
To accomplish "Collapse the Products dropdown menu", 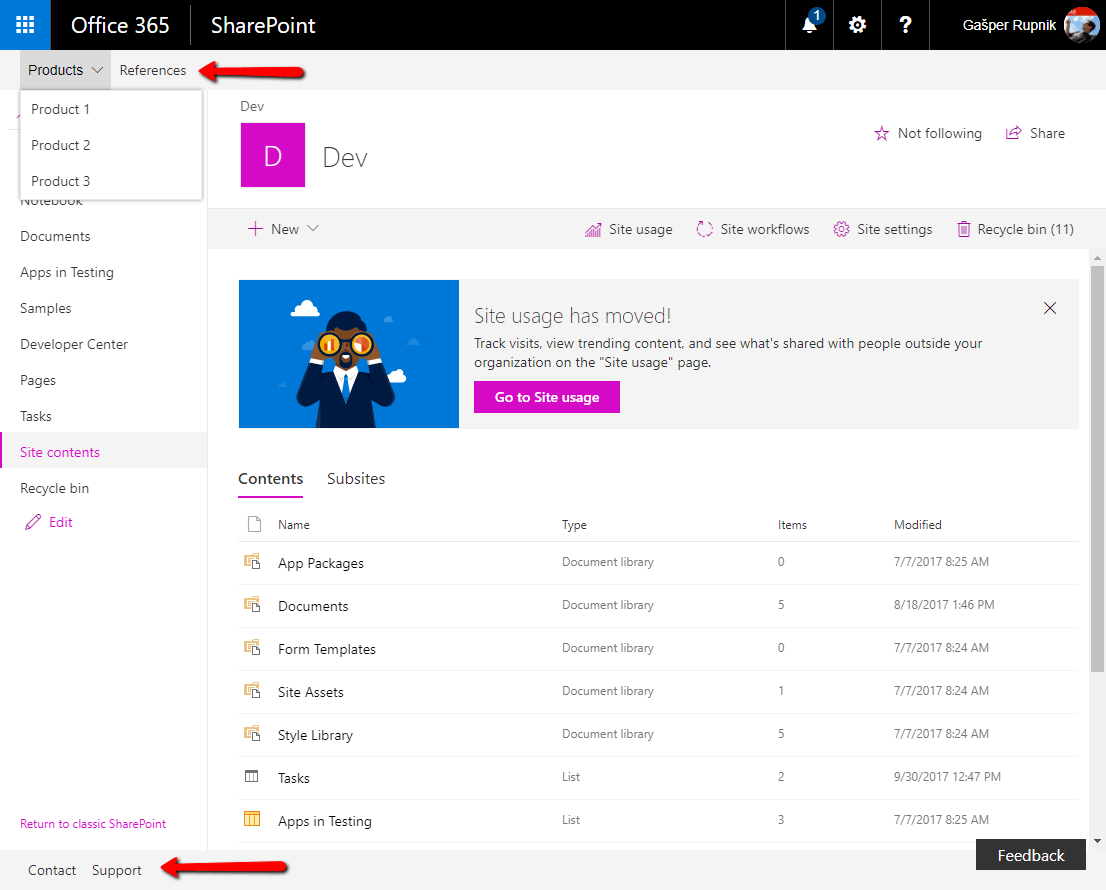I will 65,70.
